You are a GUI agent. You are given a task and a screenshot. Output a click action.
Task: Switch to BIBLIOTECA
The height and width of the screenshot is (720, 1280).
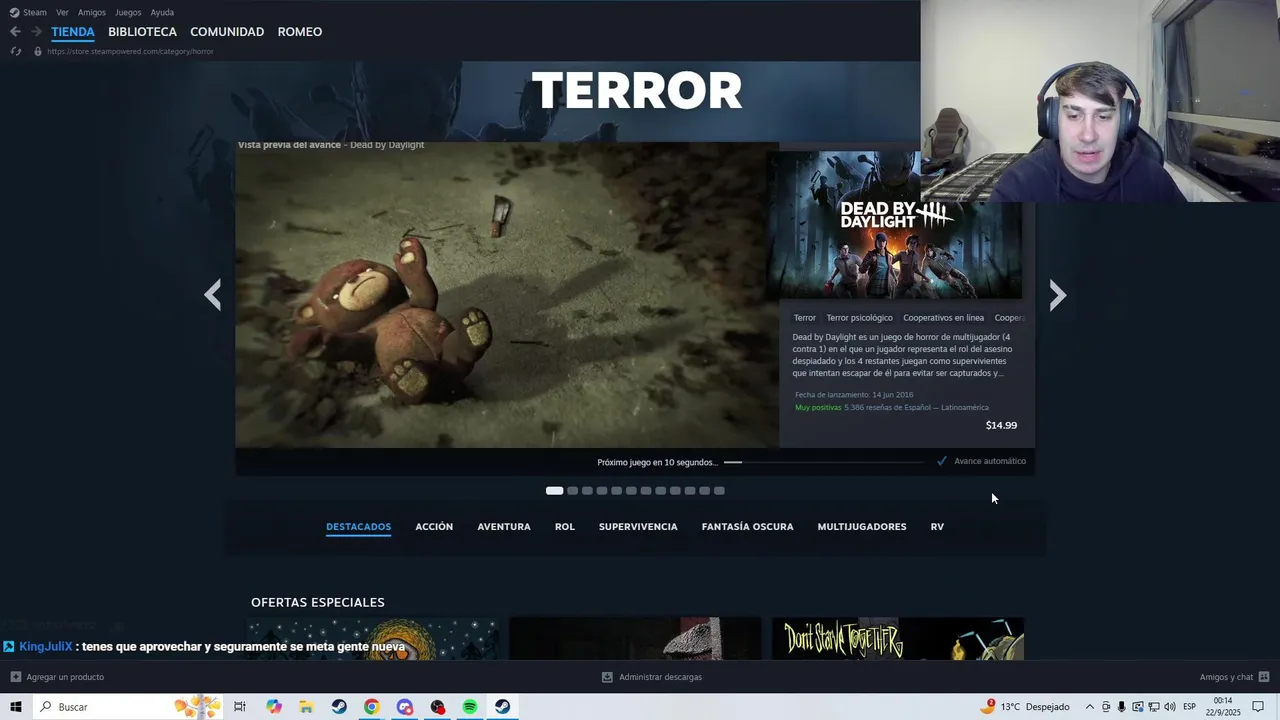point(142,32)
